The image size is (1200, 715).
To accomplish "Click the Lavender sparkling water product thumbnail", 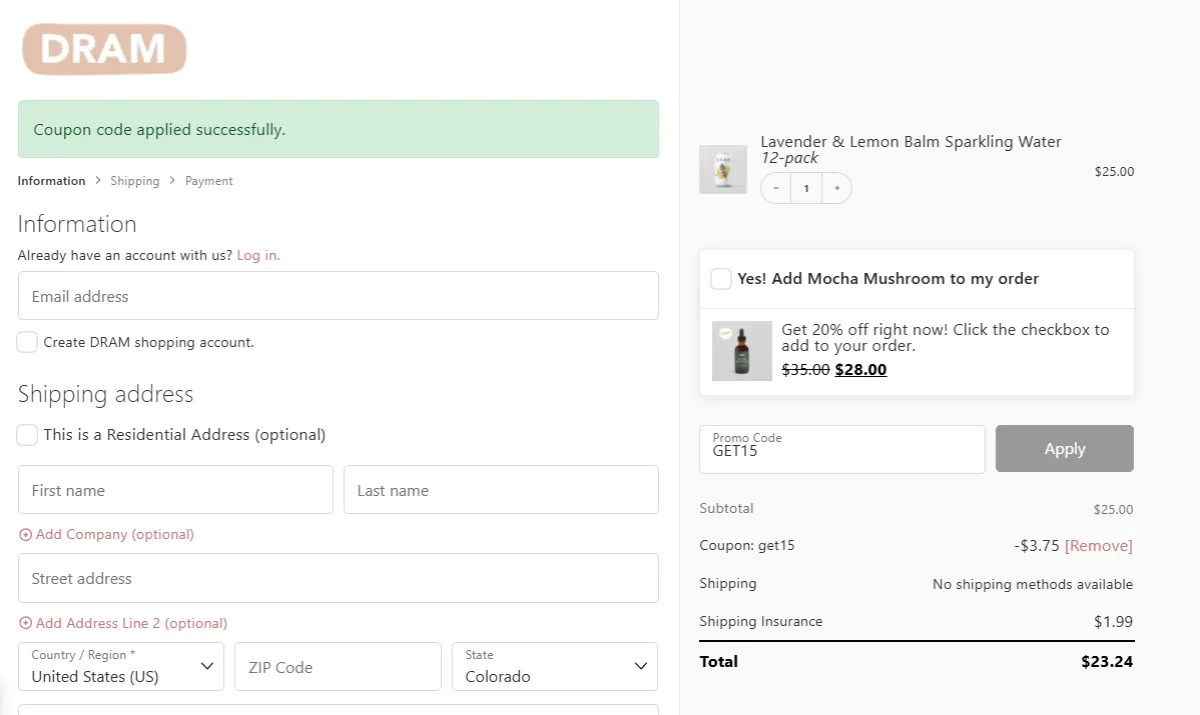I will point(722,169).
